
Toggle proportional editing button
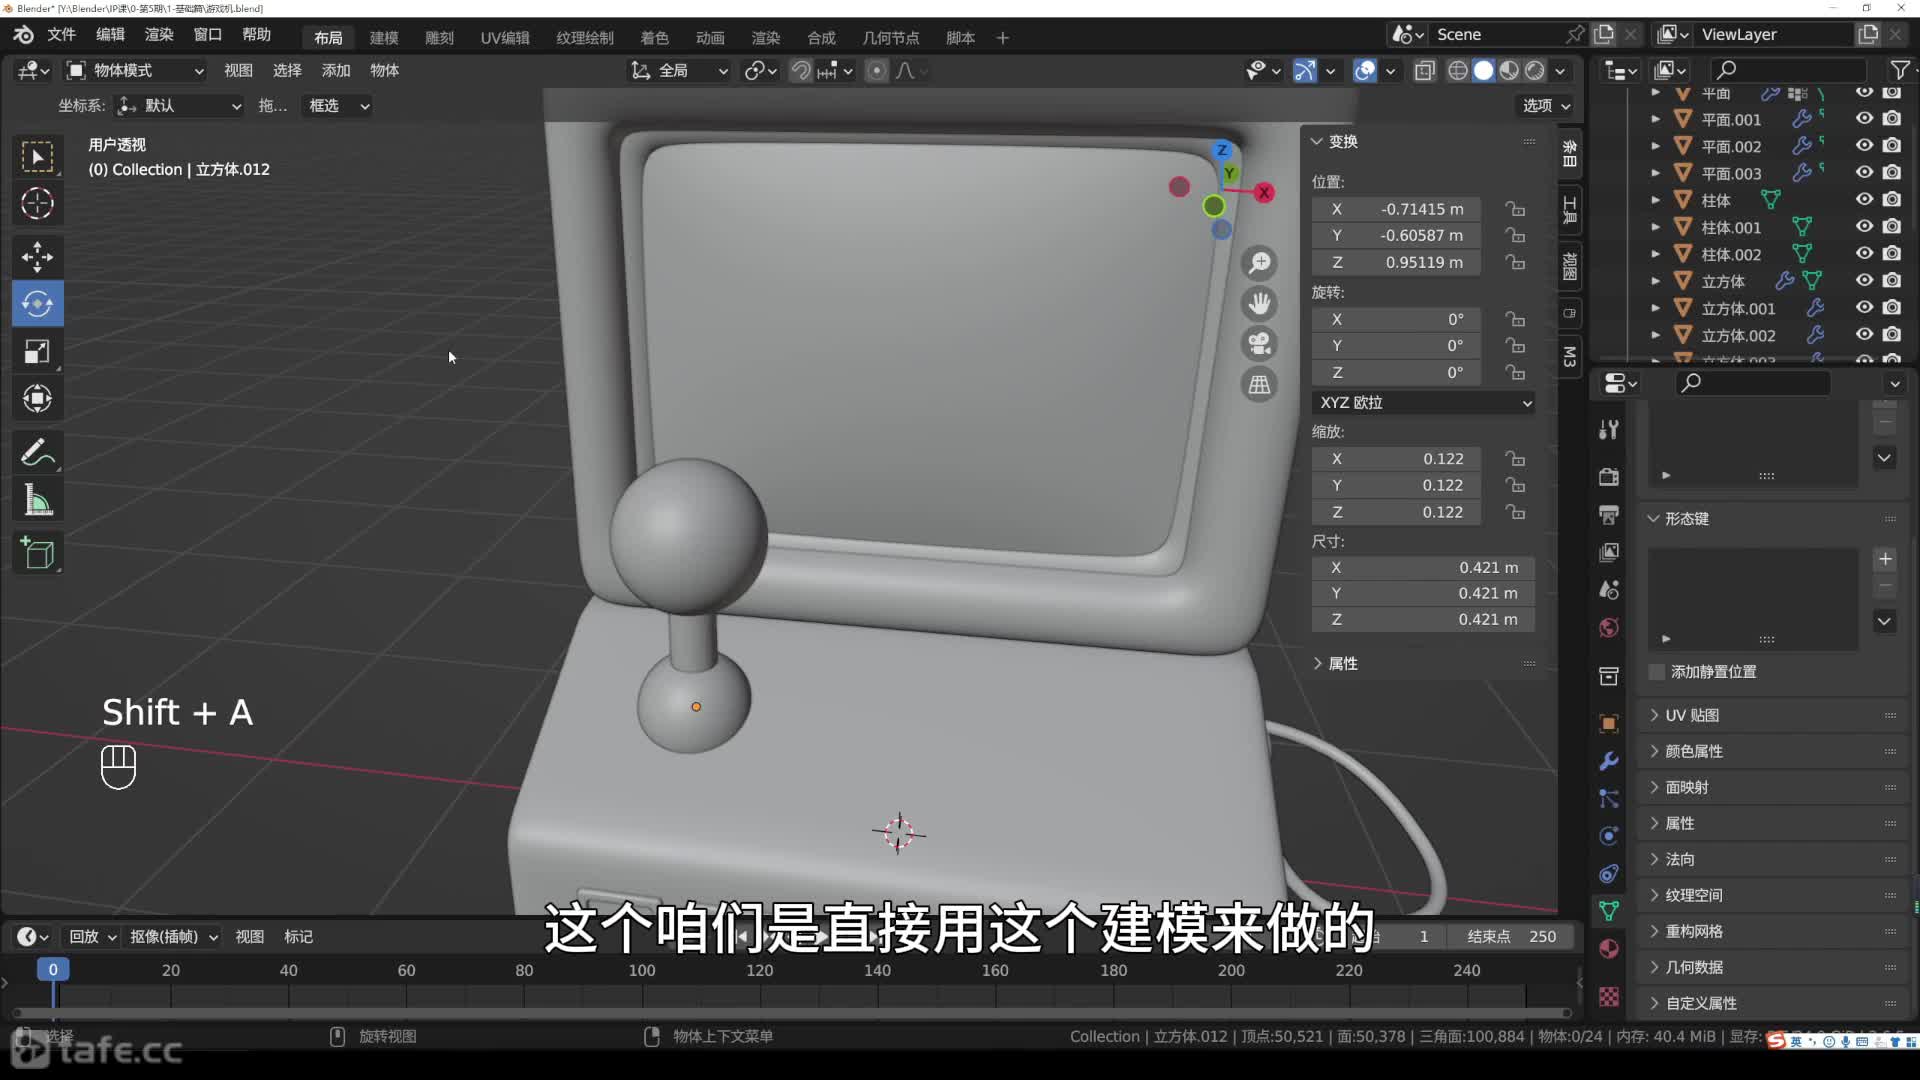click(x=876, y=70)
